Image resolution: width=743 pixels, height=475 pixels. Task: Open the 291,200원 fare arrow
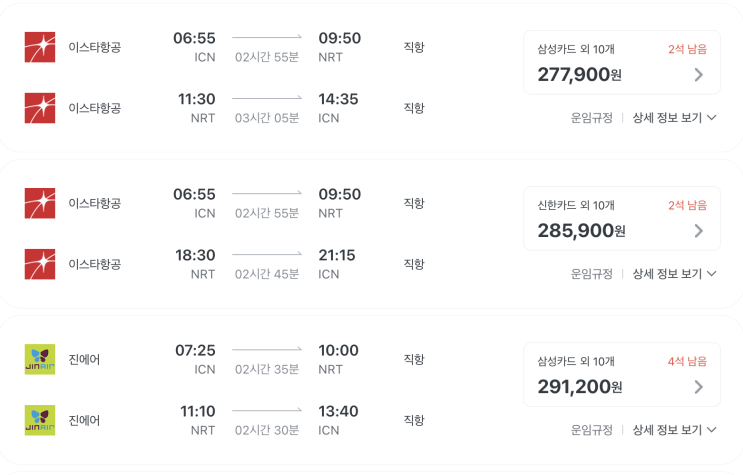[698, 386]
